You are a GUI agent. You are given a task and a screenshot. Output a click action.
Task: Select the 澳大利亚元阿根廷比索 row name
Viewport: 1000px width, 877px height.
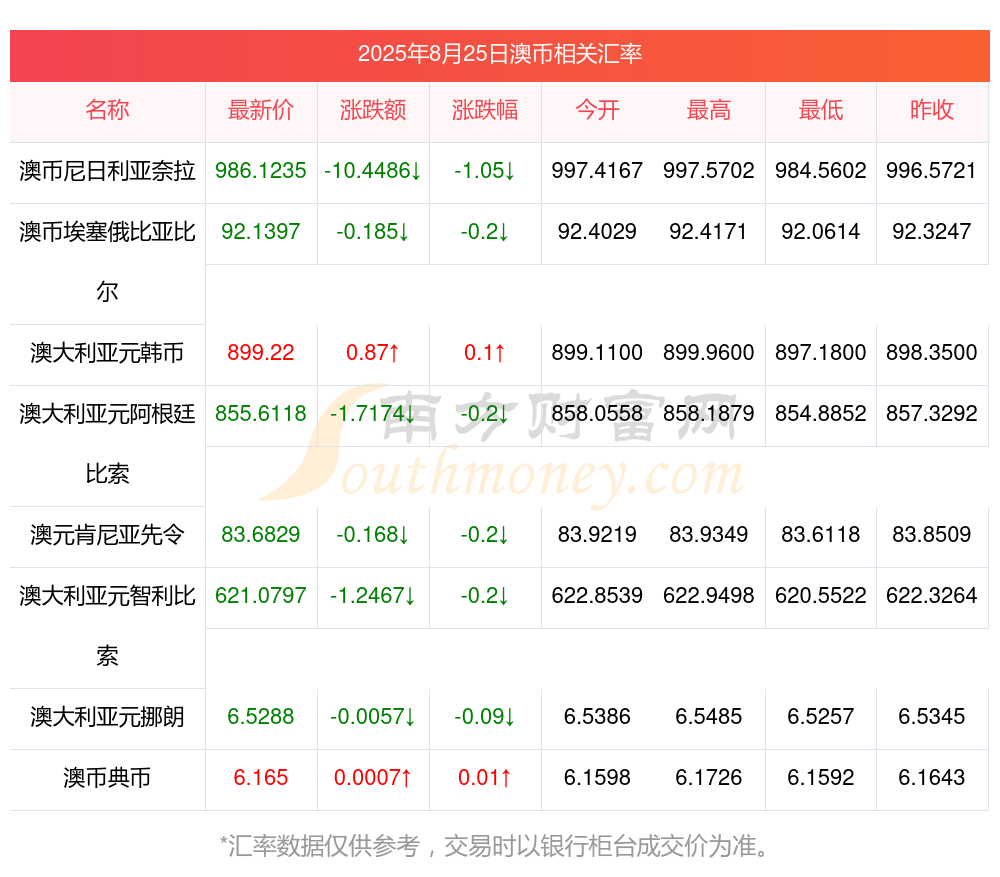[107, 444]
